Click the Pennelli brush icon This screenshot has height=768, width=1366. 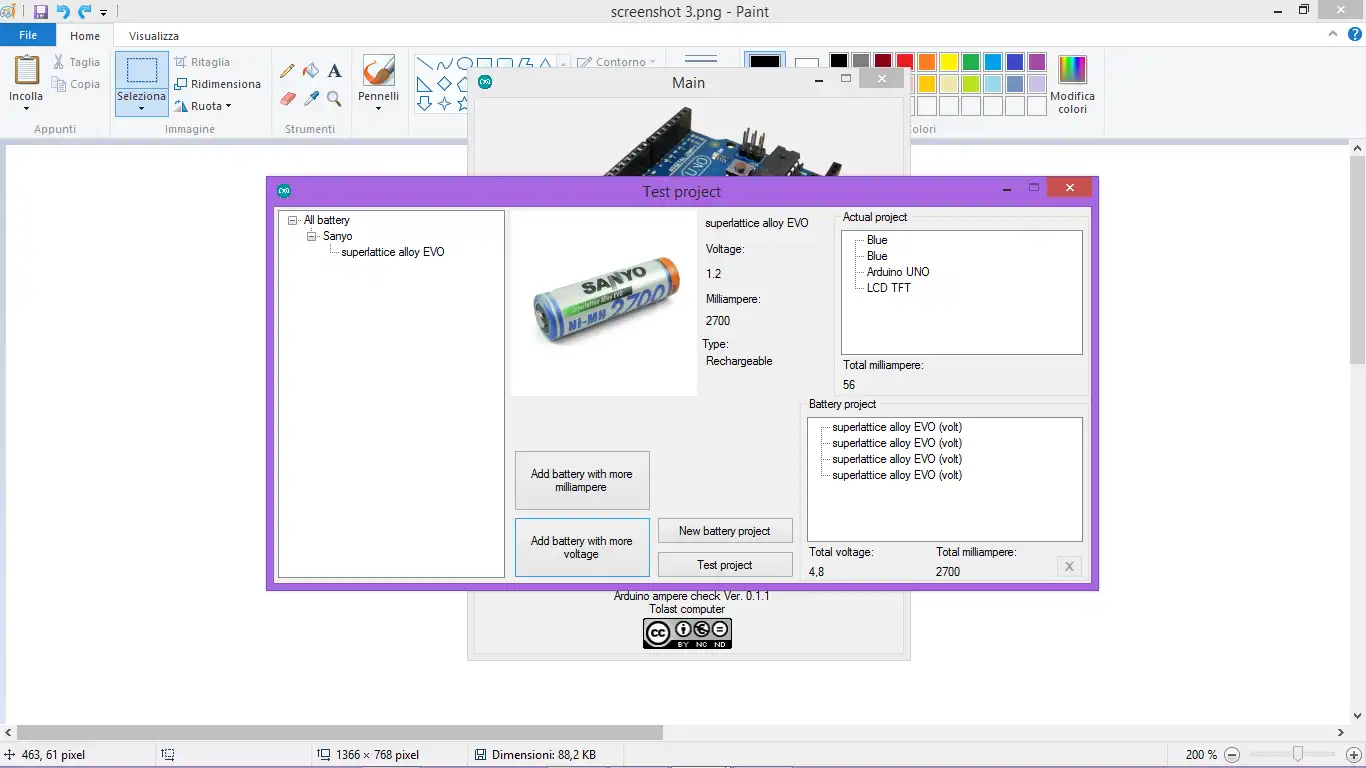click(x=379, y=71)
